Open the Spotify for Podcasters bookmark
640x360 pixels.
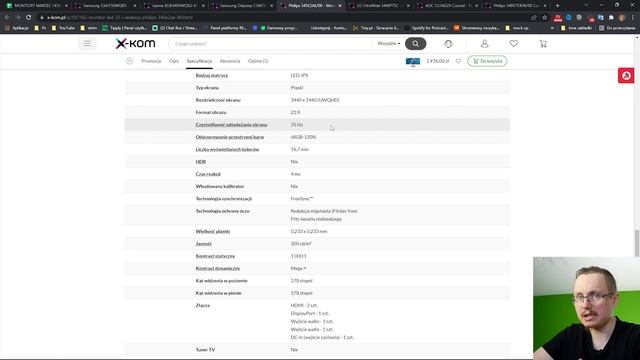pos(426,28)
